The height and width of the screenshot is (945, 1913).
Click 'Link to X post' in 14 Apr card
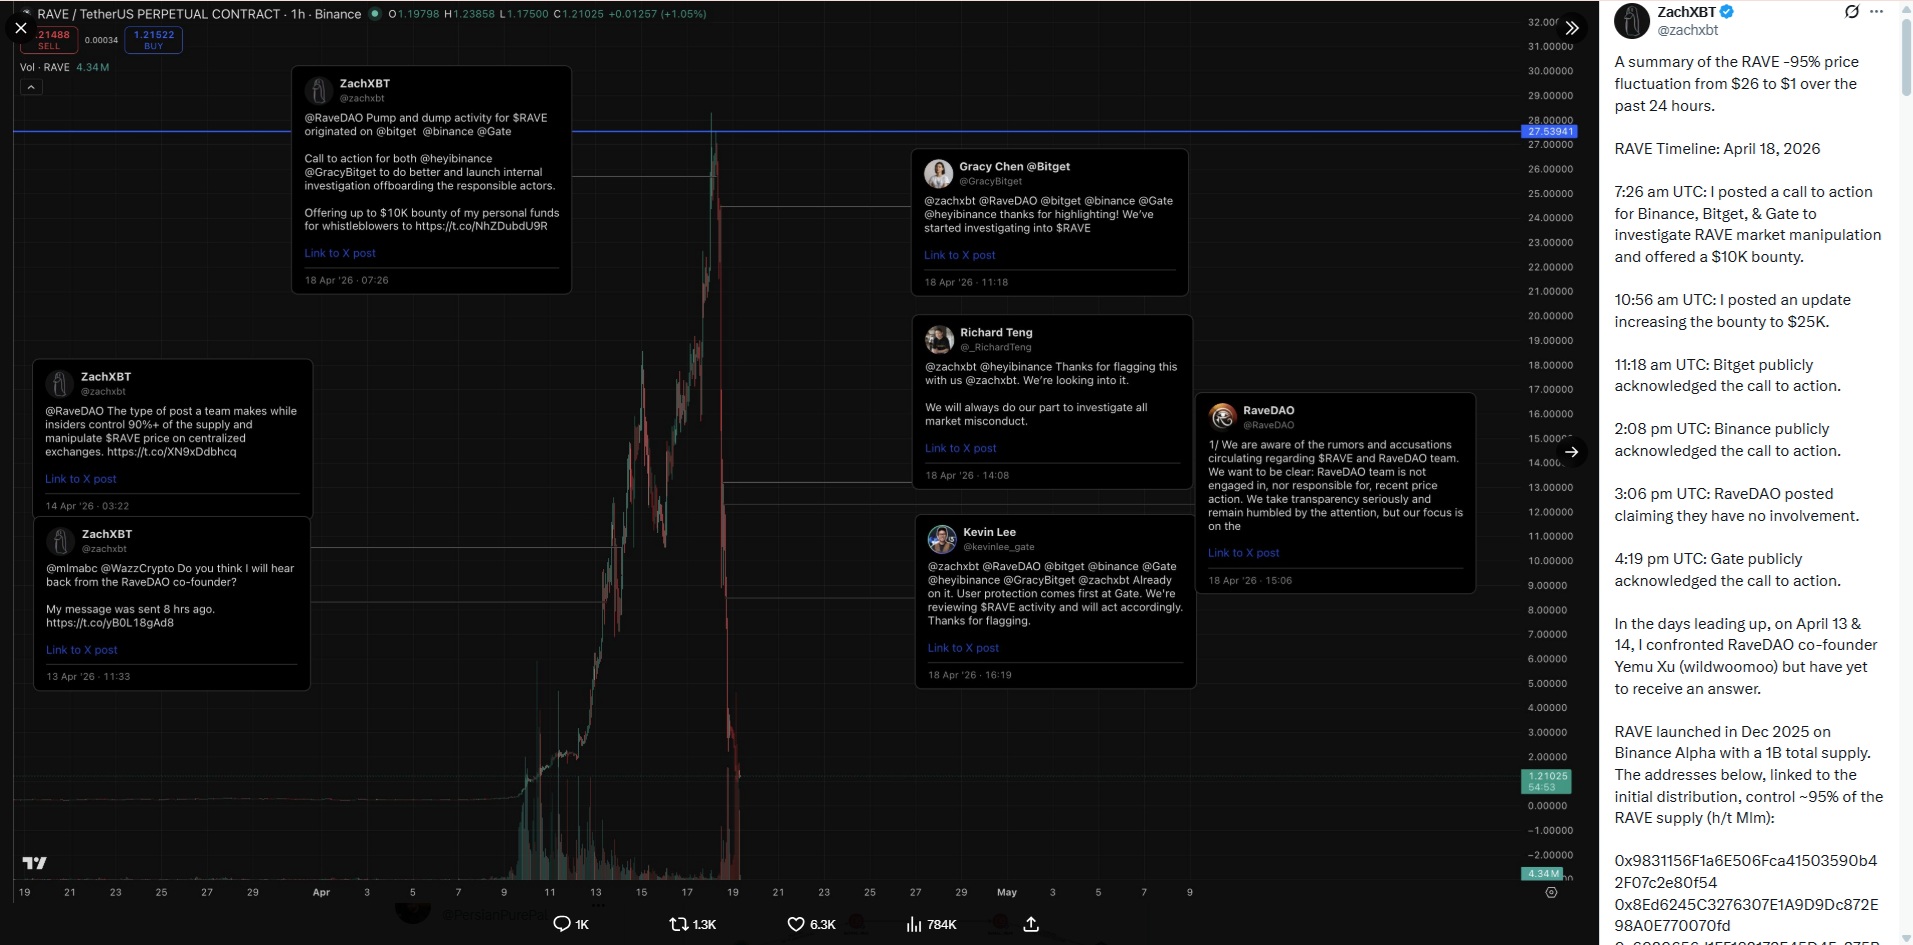[x=81, y=479]
